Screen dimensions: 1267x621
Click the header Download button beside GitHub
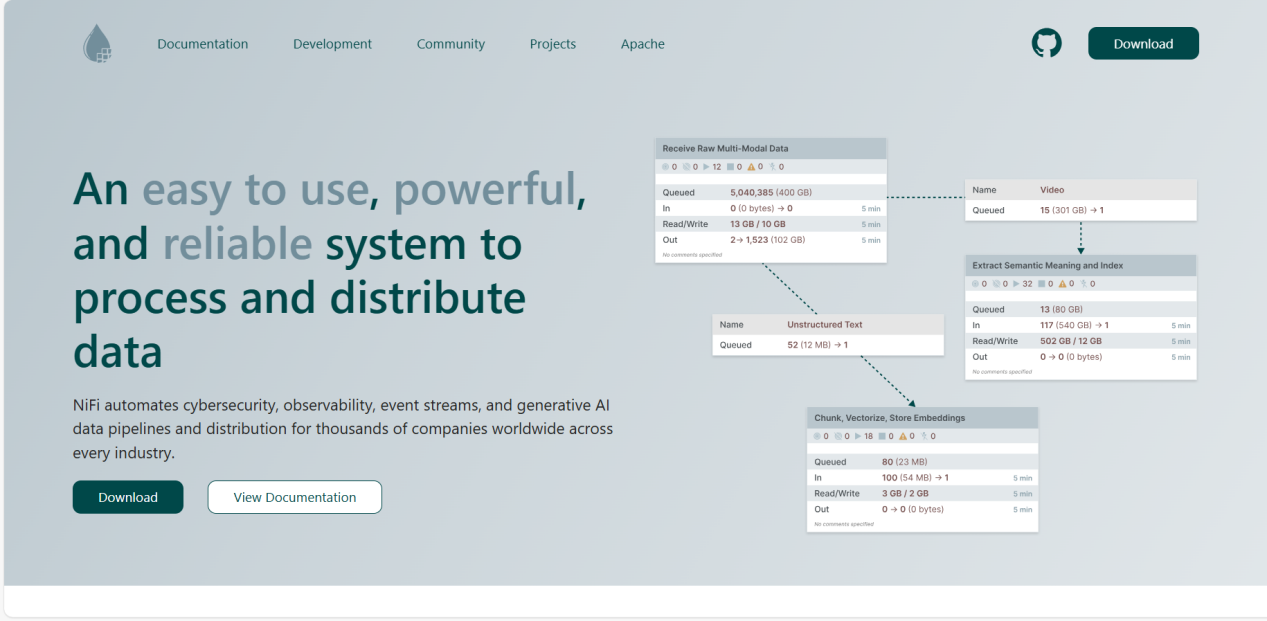click(1143, 43)
